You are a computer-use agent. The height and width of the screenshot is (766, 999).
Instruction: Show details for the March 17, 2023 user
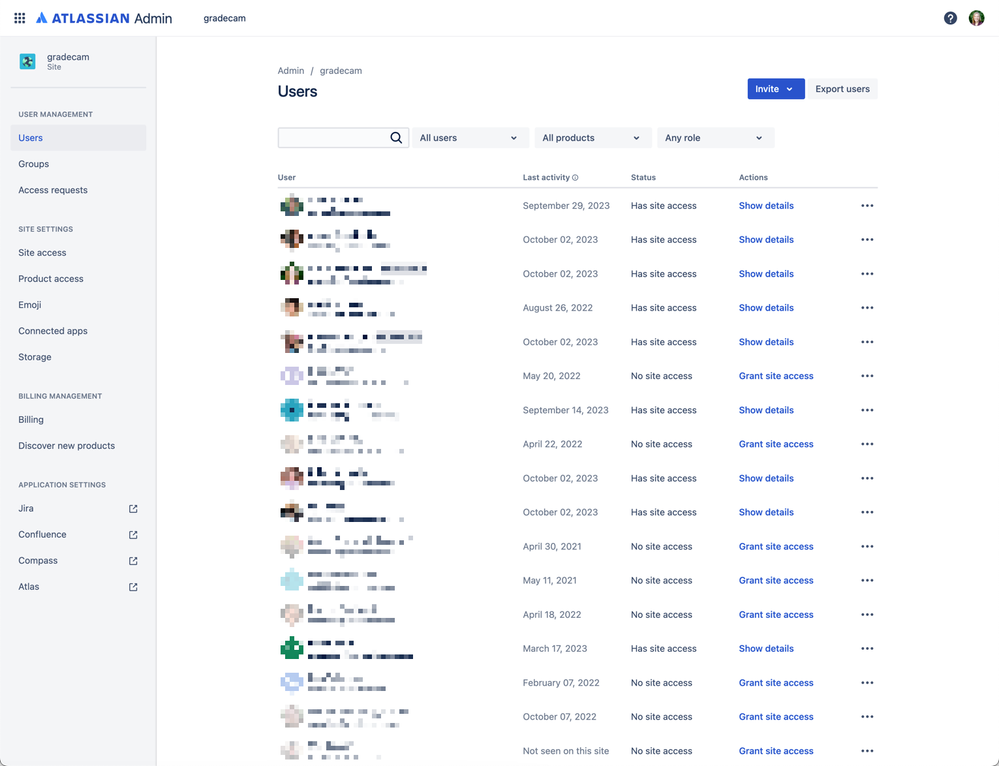(x=766, y=649)
